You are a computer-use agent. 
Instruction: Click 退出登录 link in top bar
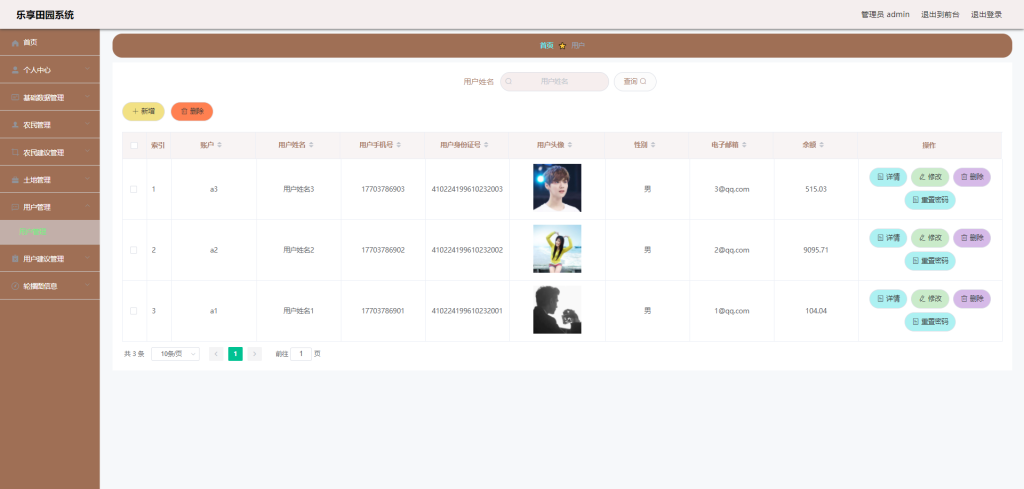[x=986, y=14]
